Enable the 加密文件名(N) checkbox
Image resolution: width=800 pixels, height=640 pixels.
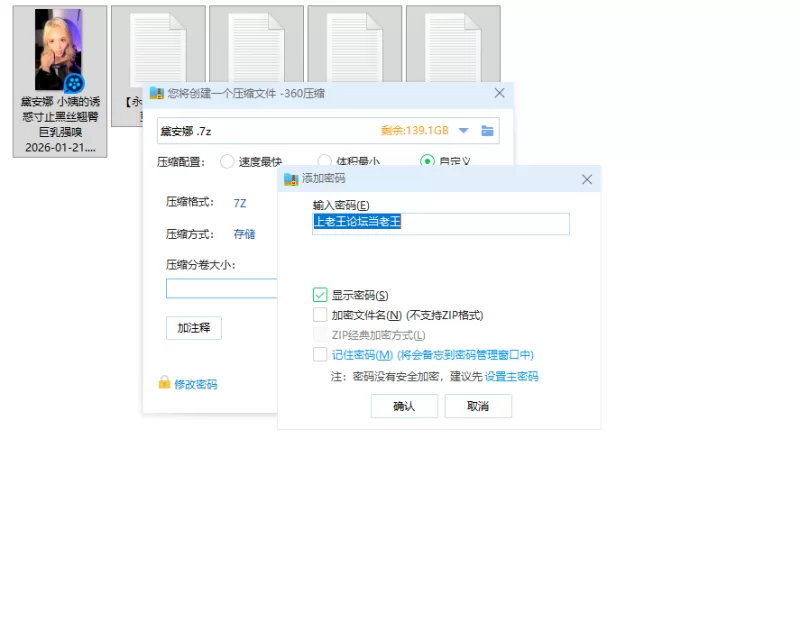[x=320, y=314]
